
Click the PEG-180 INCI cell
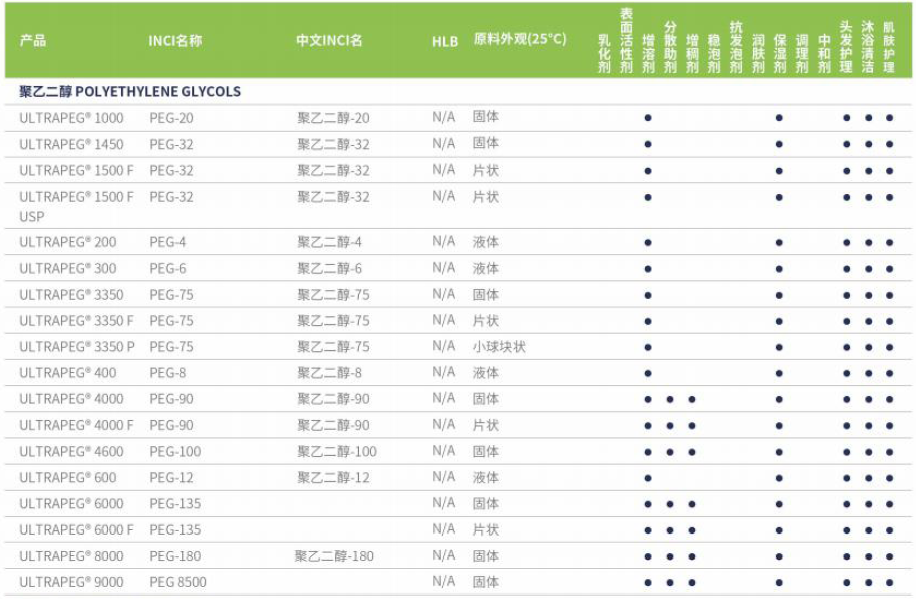175,556
